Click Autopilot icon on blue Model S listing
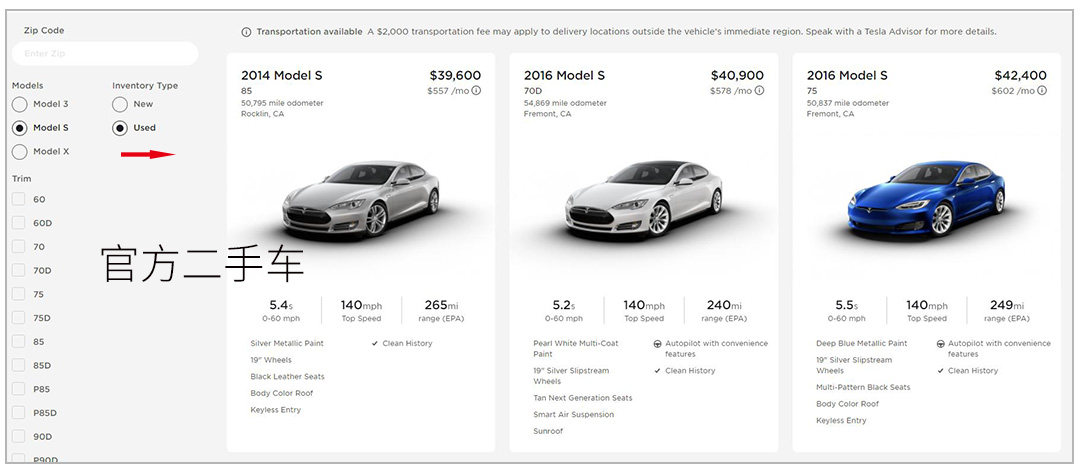The image size is (1080, 475). (940, 344)
